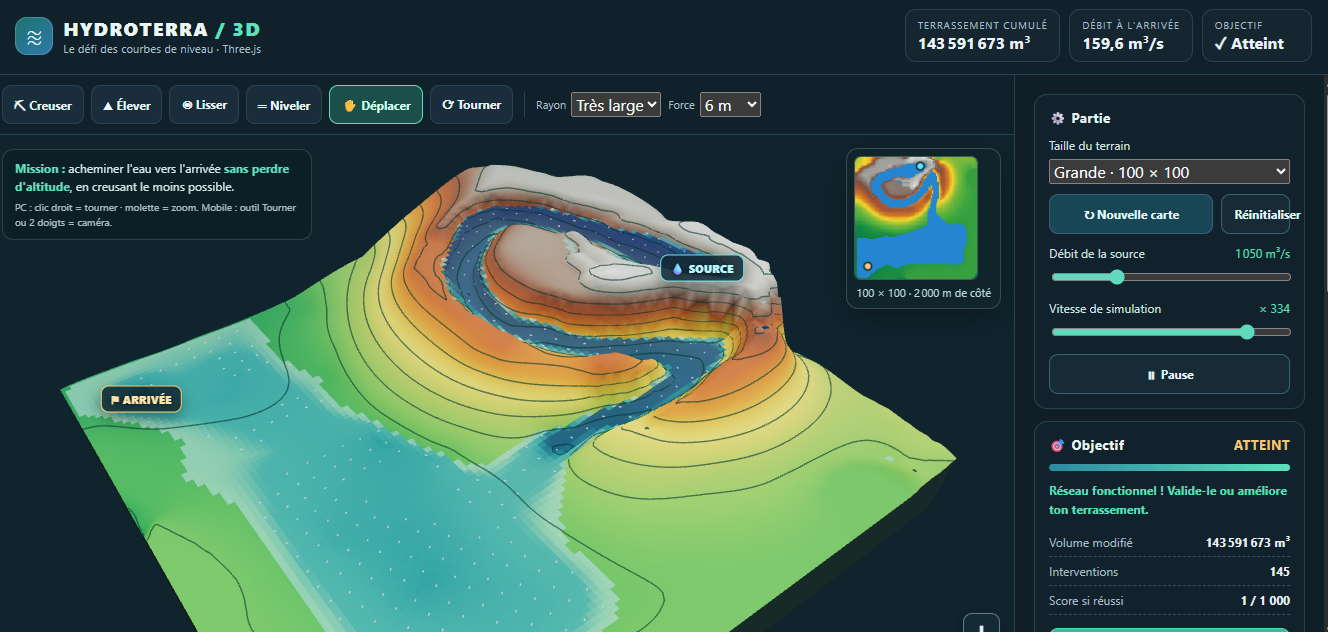Click the terrain minimap thumbnail
1328x632 pixels.
(x=915, y=217)
